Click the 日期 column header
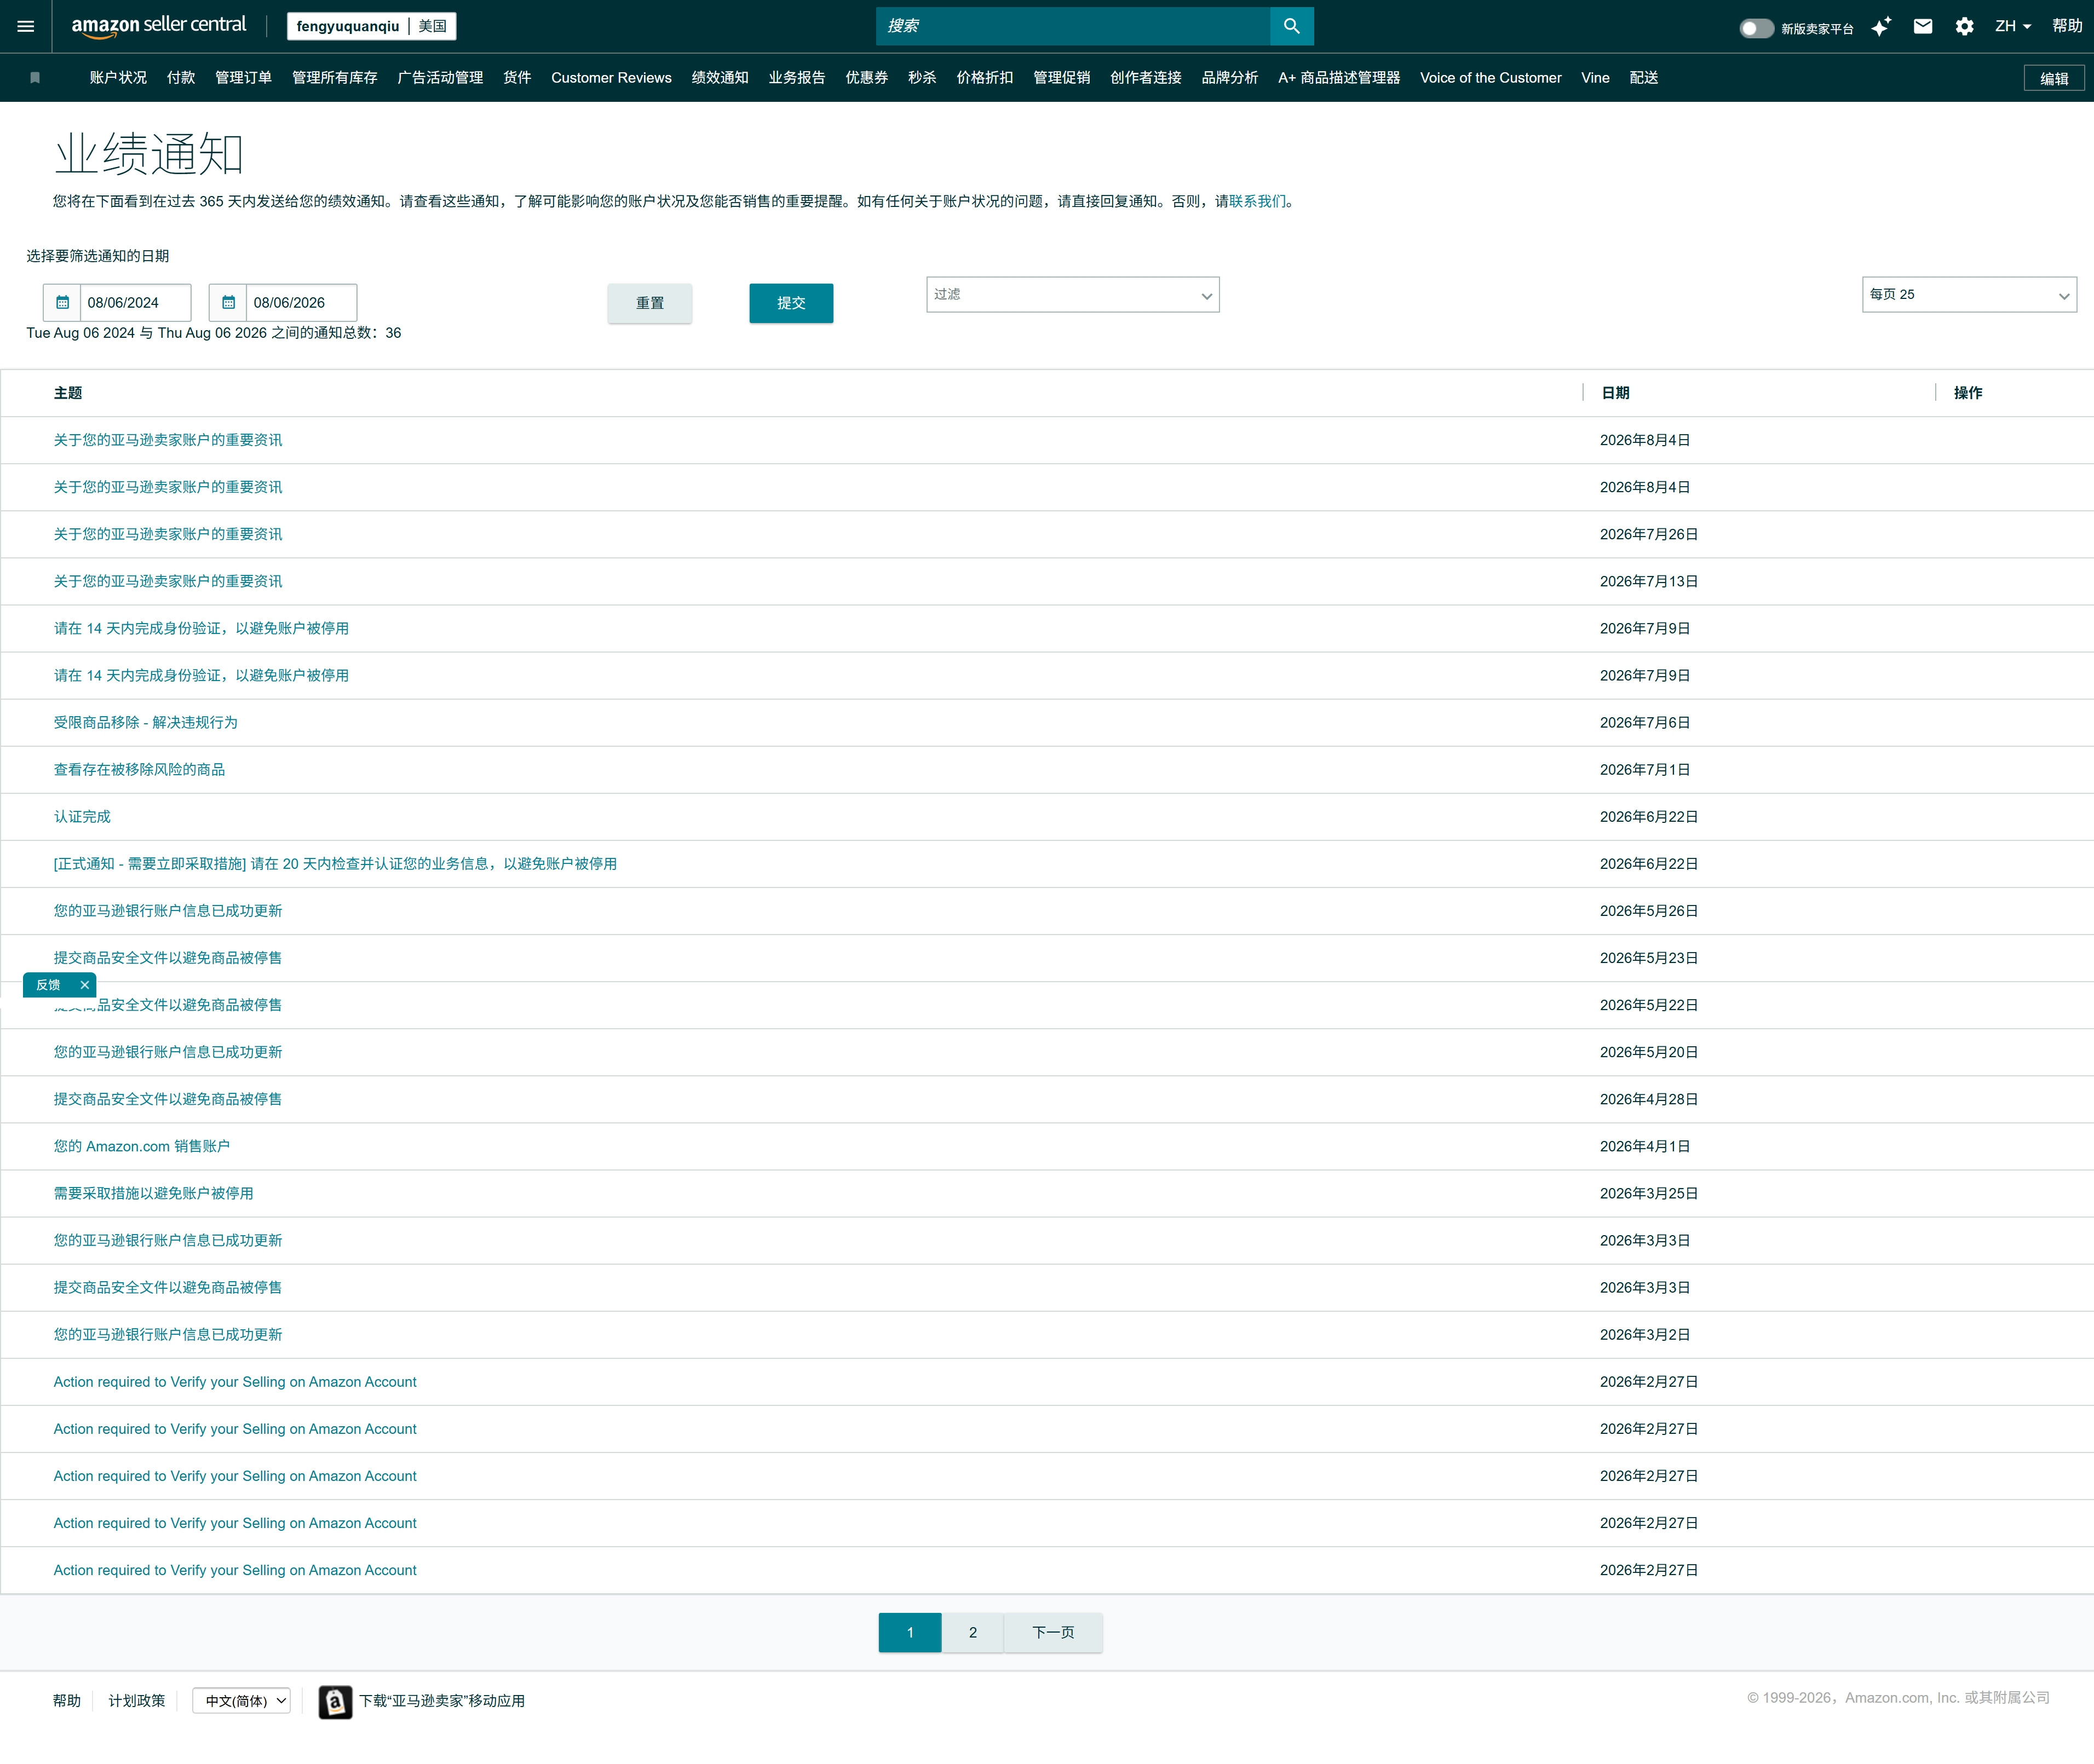 click(1615, 393)
